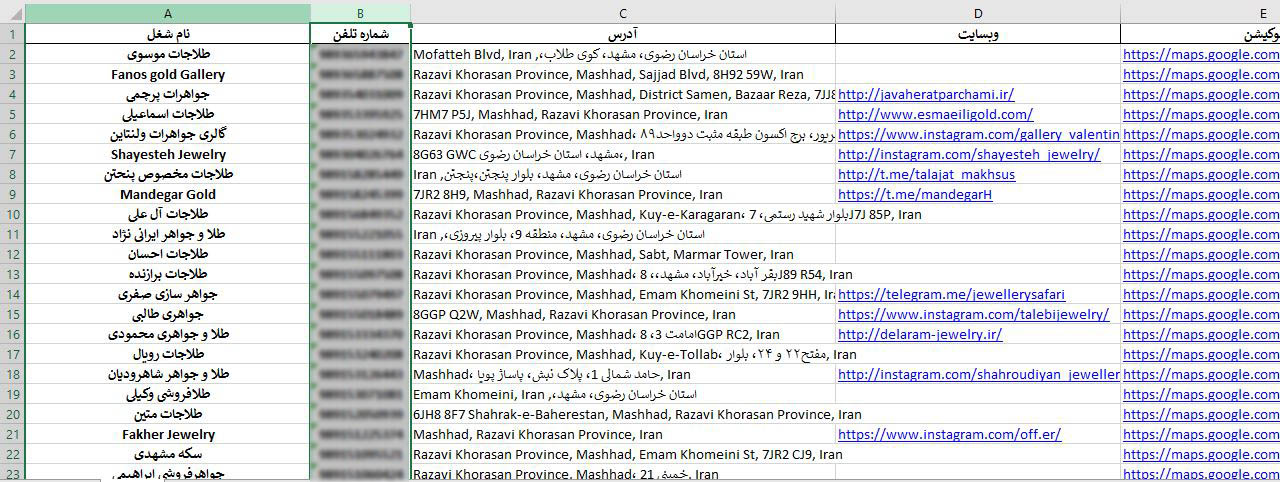Select the Mandegar Gold cell

point(167,195)
